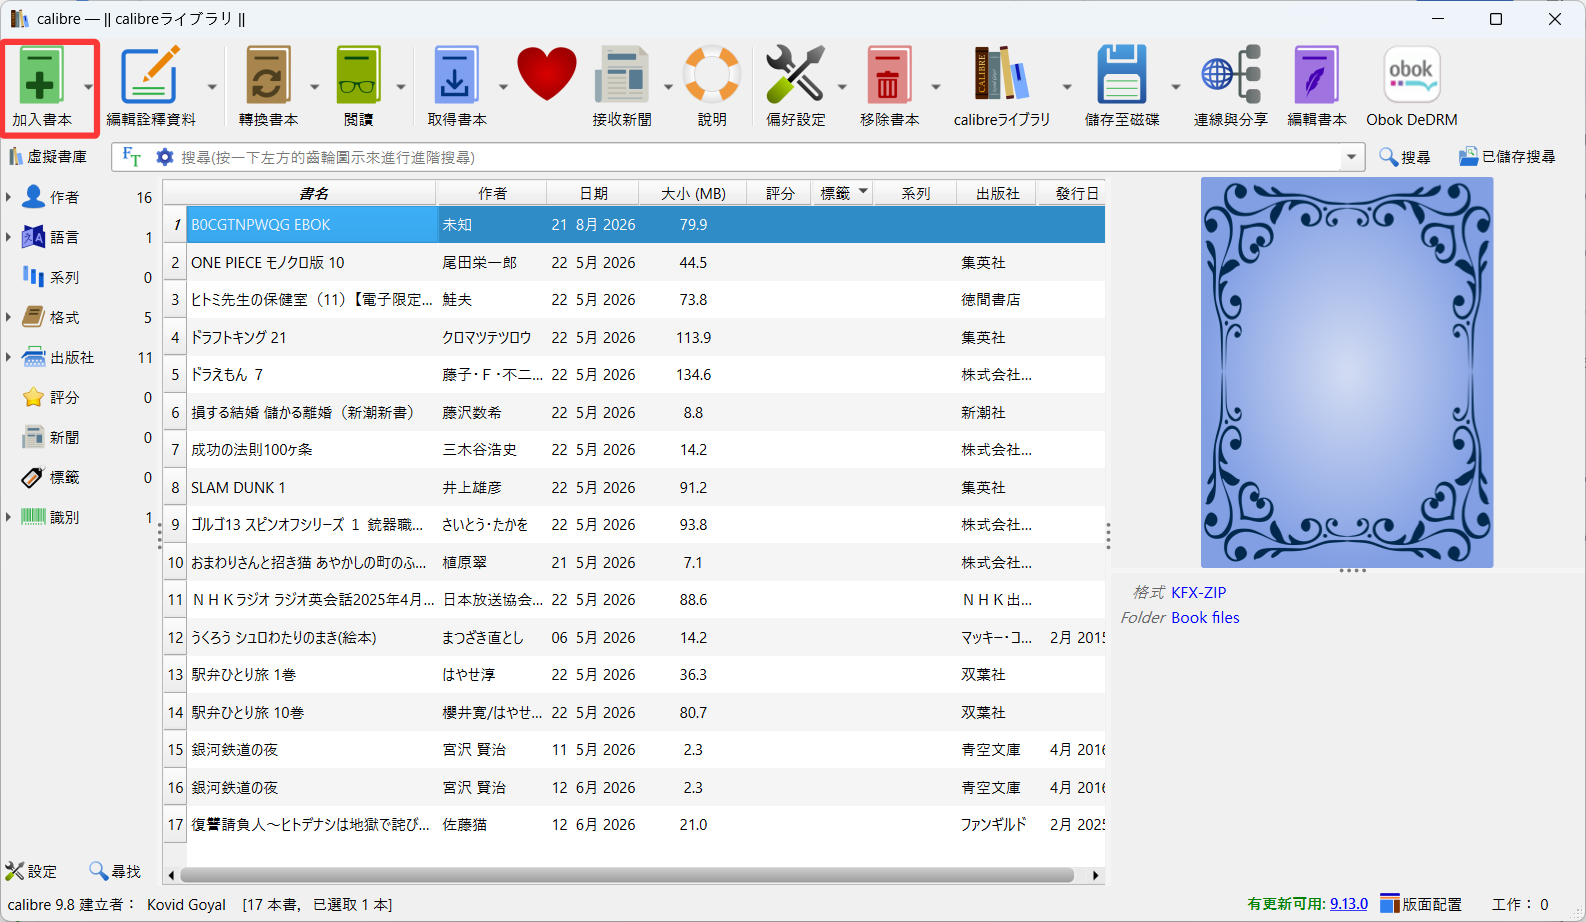Select book row ドラえもん 7
This screenshot has height=922, width=1586.
[x=635, y=374]
